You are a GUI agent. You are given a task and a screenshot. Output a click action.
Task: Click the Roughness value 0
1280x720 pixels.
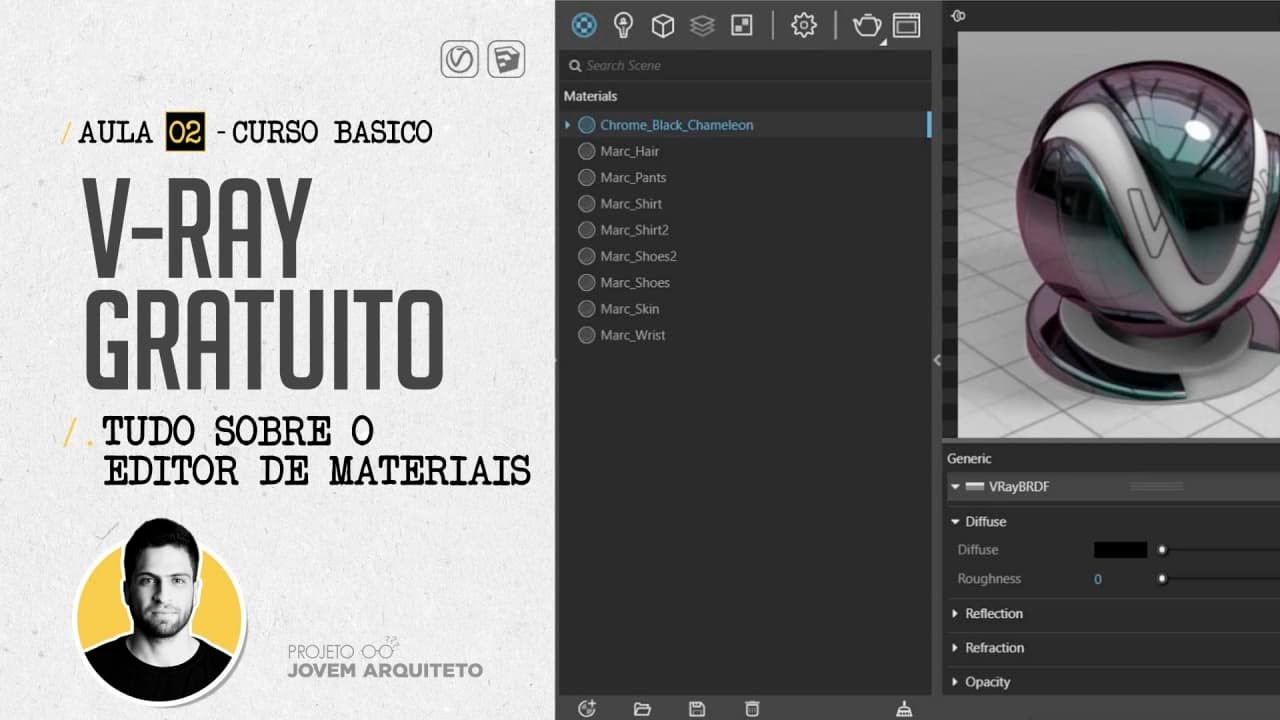(x=1098, y=579)
